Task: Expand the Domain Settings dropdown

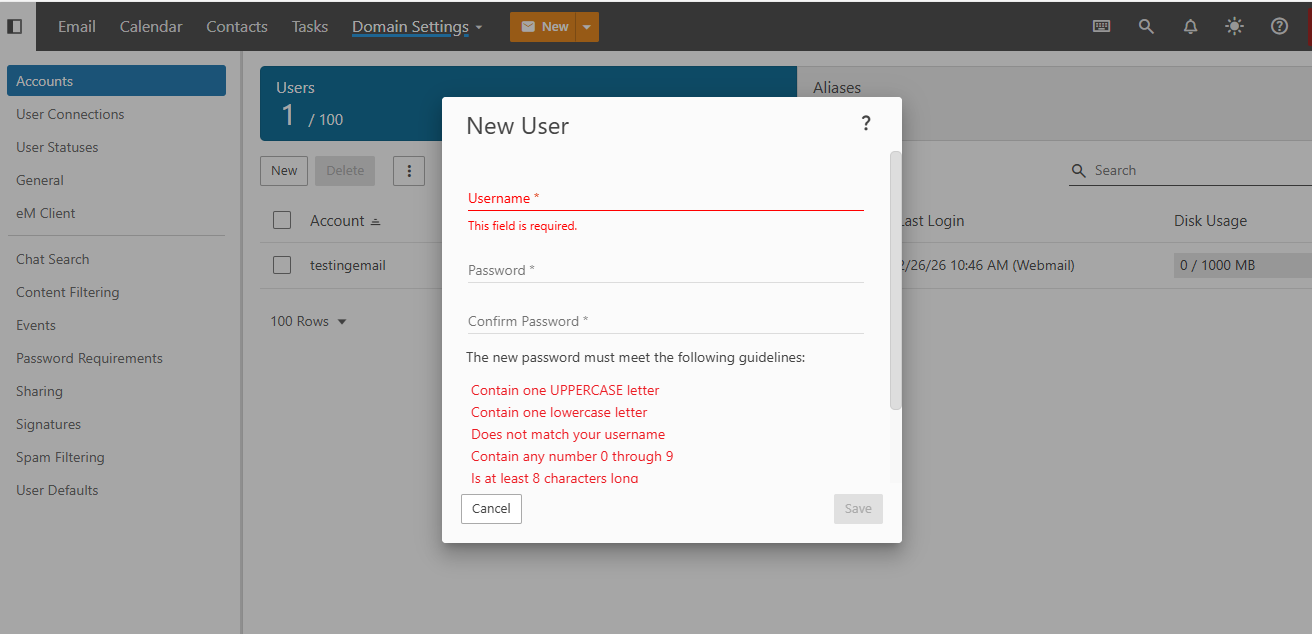Action: (417, 27)
